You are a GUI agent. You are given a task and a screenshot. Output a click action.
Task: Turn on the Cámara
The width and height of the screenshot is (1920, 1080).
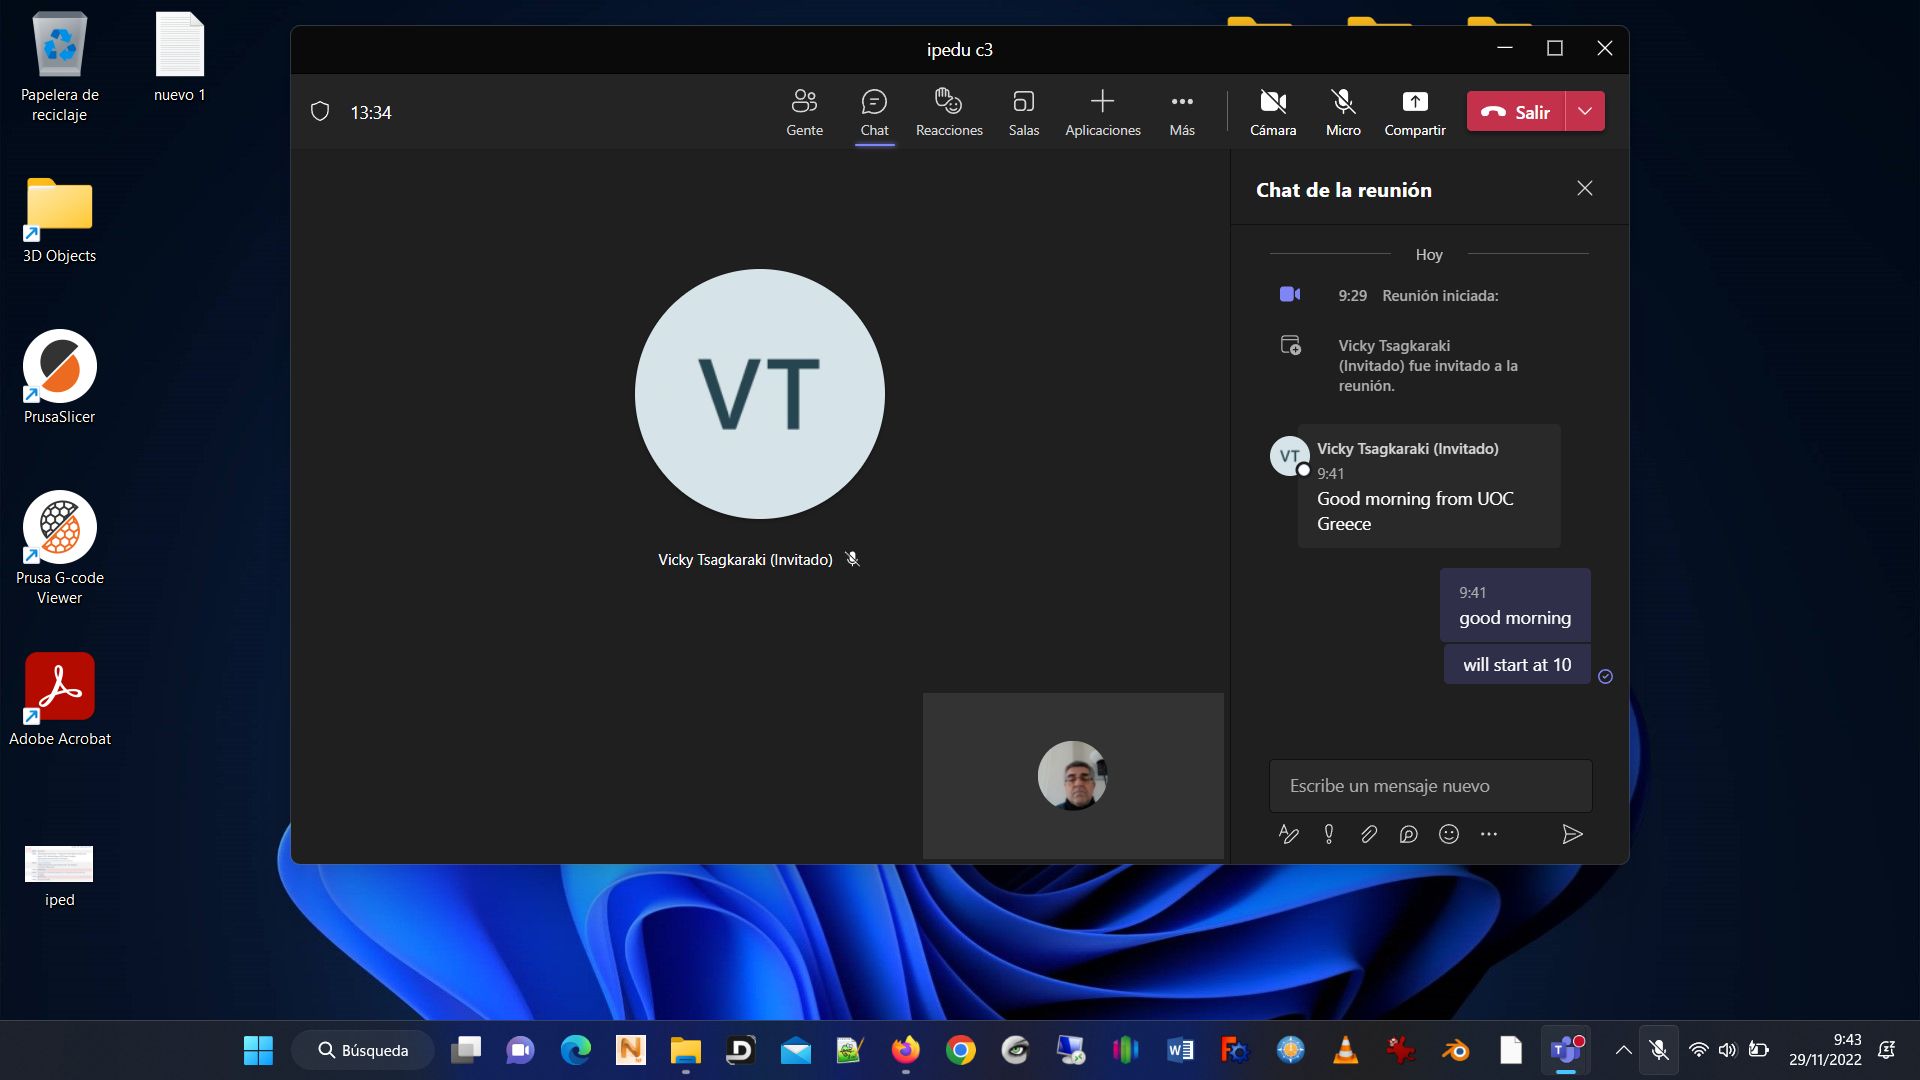[x=1272, y=112]
